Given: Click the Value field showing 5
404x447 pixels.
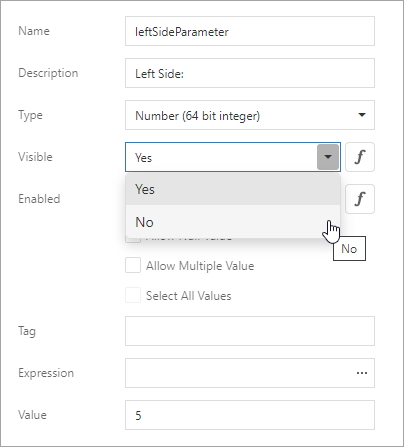Looking at the screenshot, I should 250,415.
